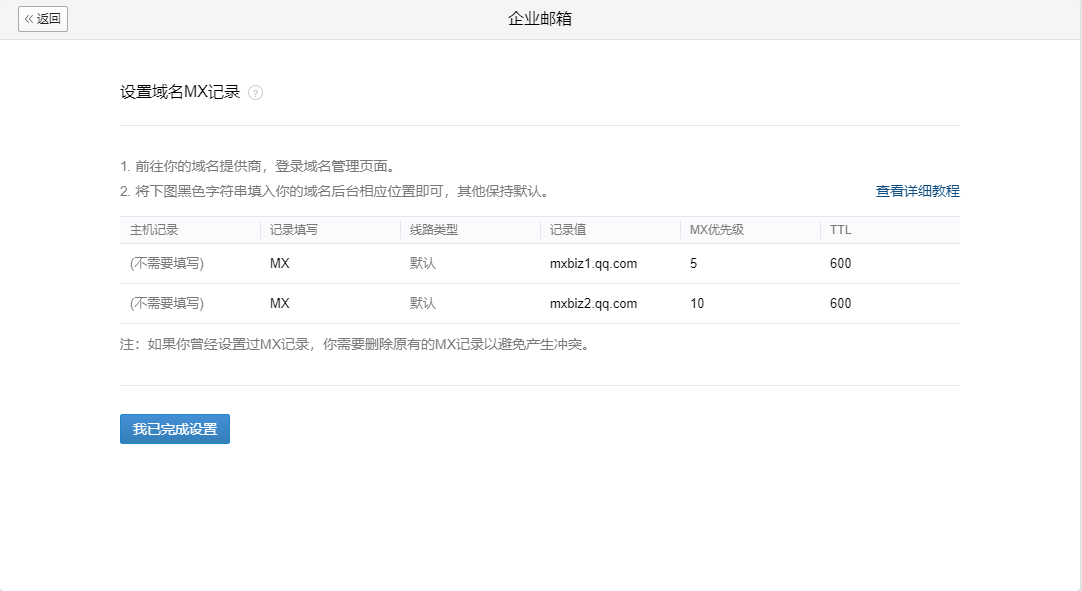
Task: Select the MX priority value 5
Action: click(695, 263)
